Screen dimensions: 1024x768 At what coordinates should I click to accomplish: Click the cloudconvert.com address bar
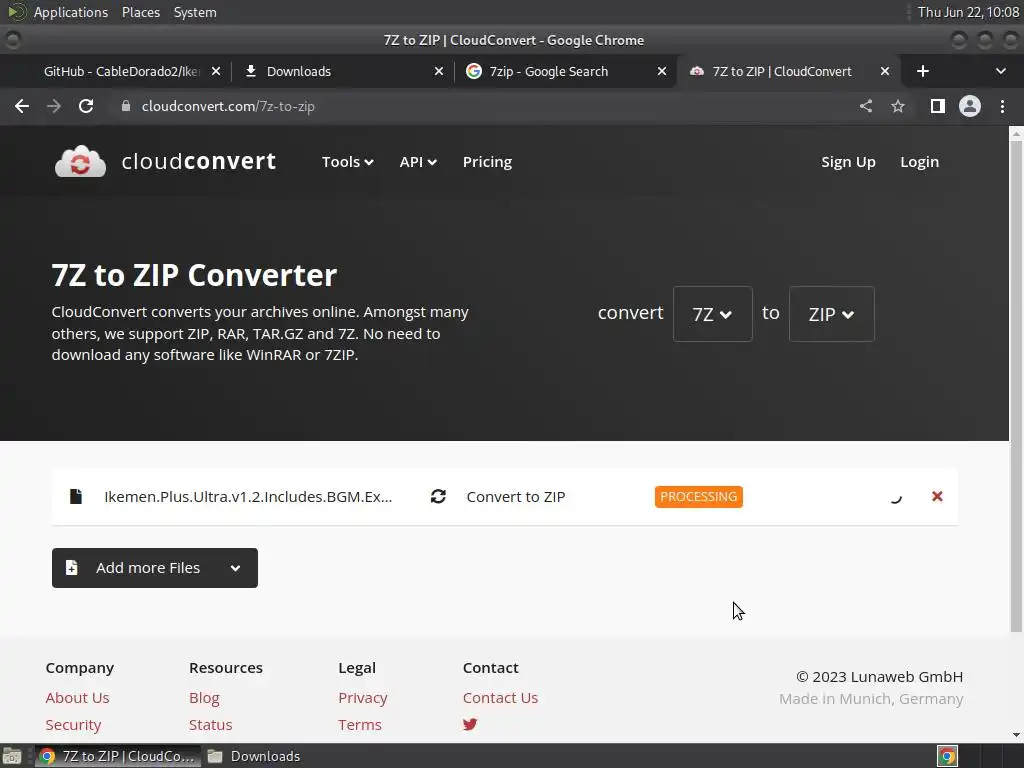coord(483,106)
